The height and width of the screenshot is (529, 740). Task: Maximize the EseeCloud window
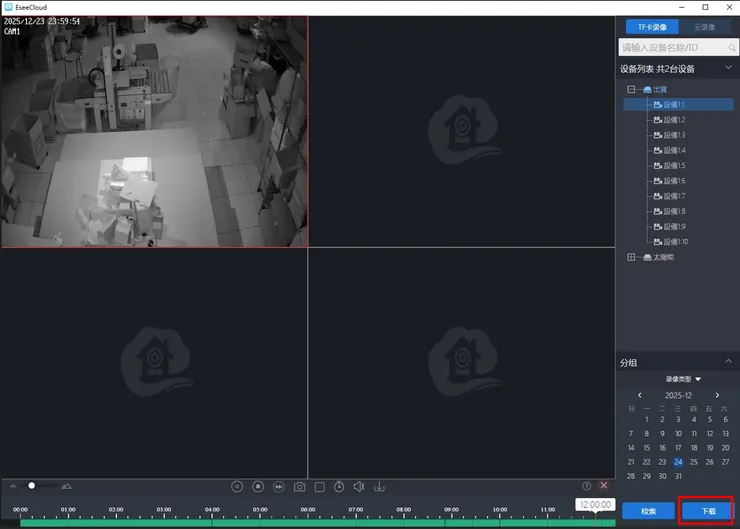(x=705, y=7)
